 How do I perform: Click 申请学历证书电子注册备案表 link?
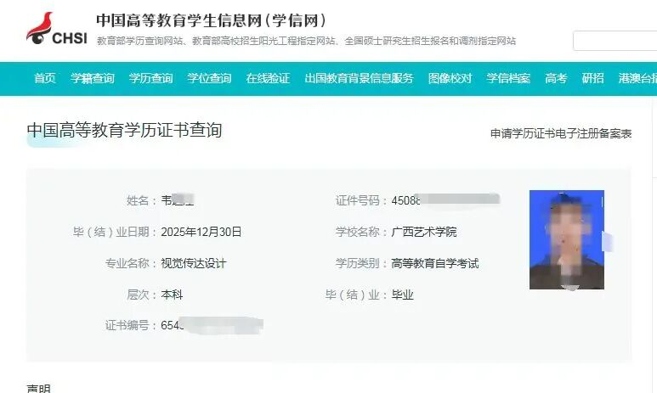[x=561, y=134]
